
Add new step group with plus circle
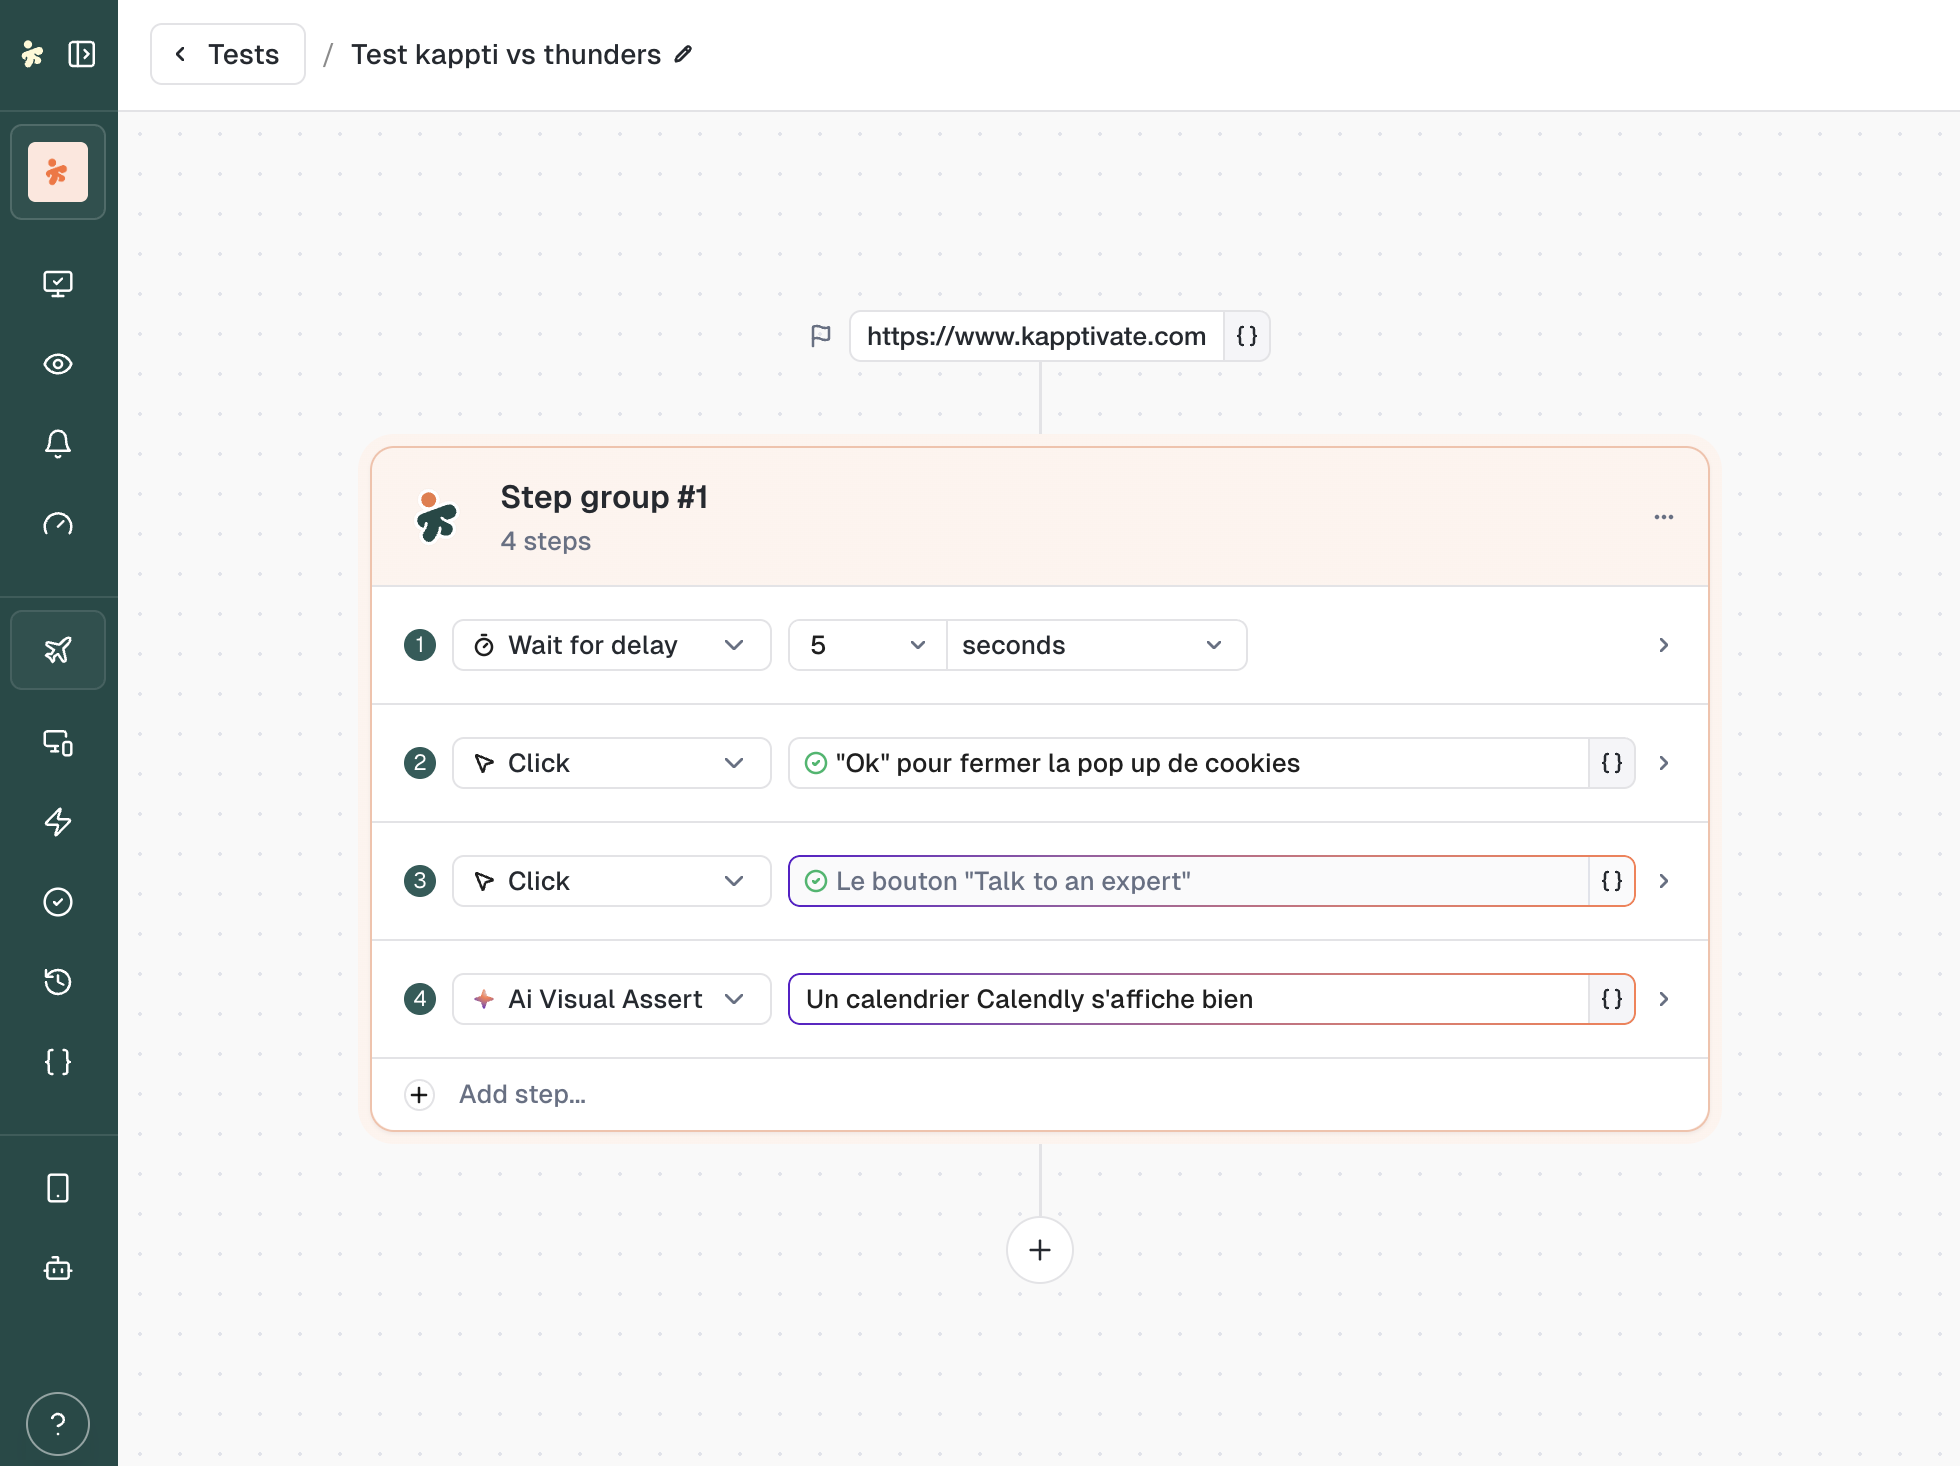1040,1250
